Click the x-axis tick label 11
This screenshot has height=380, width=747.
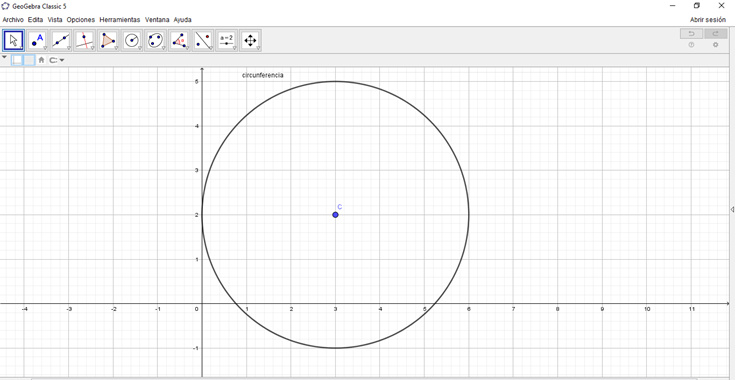click(692, 309)
